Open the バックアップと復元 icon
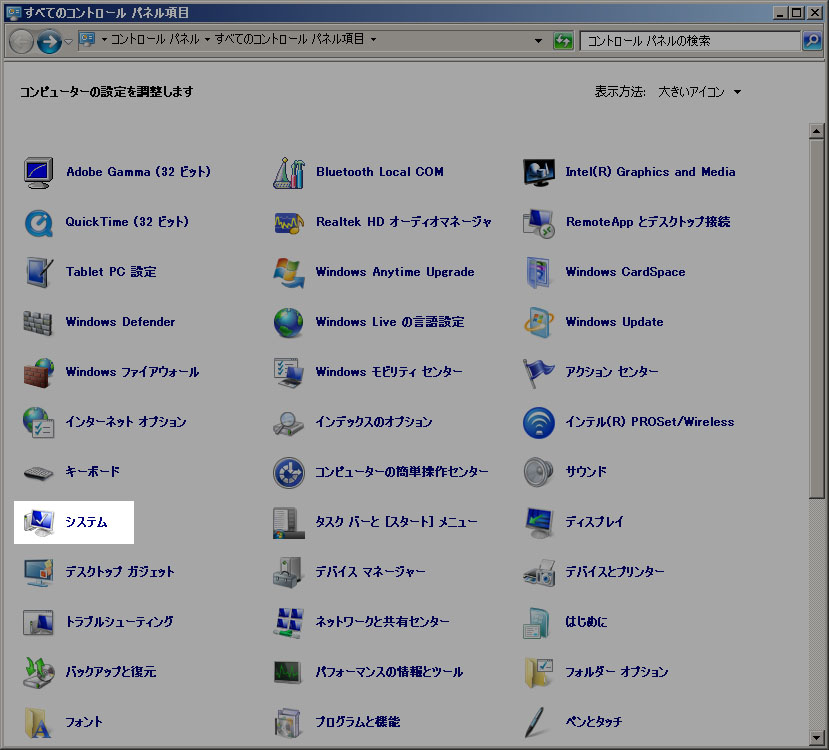This screenshot has height=750, width=829. [x=39, y=672]
